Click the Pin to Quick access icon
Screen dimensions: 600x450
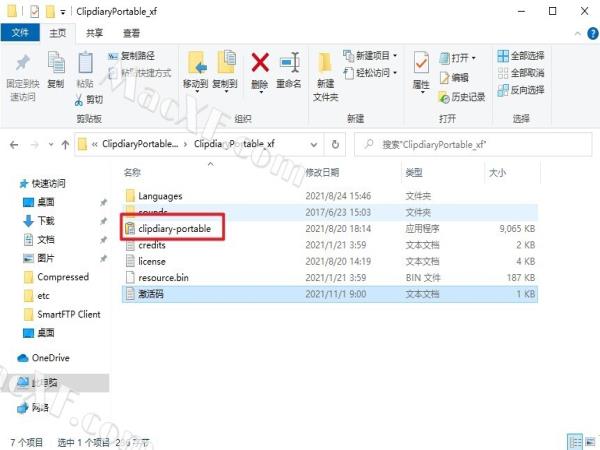[x=23, y=64]
